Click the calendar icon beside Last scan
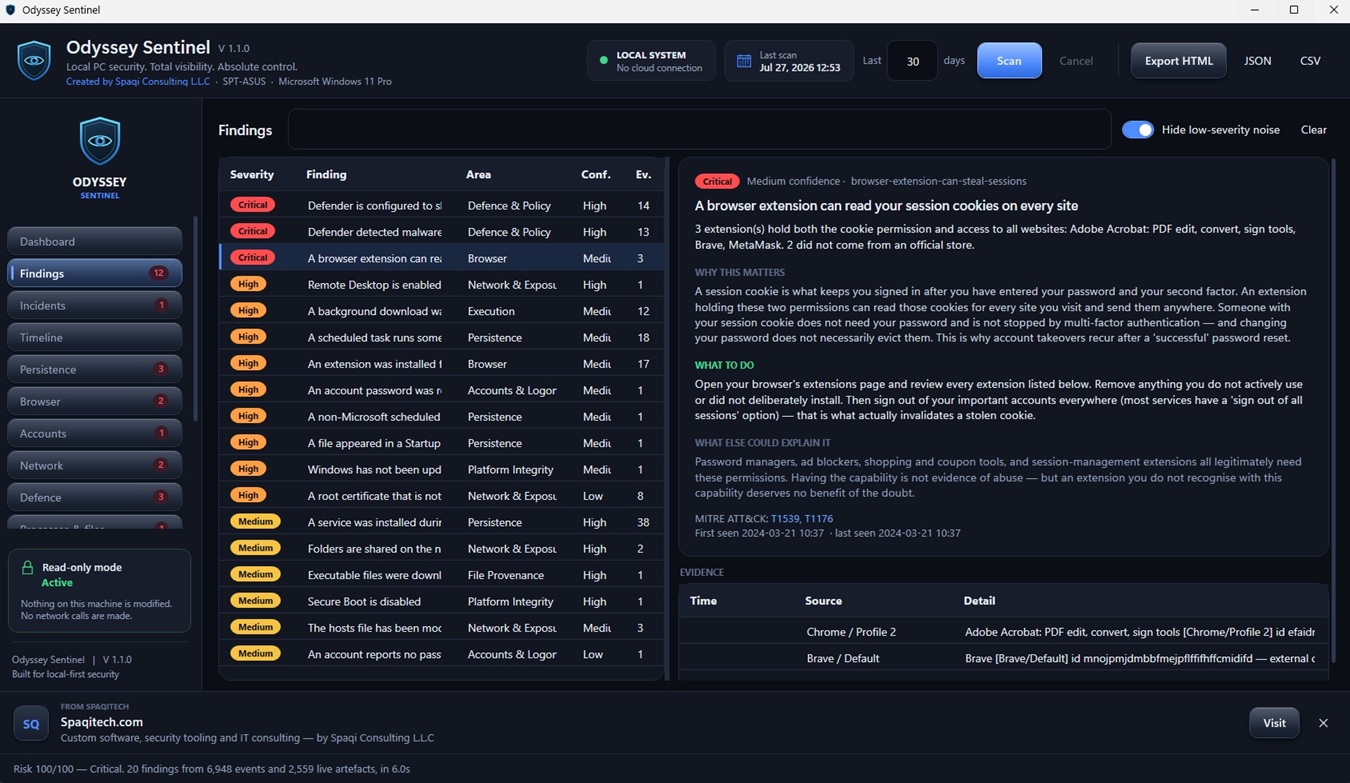 [x=744, y=61]
